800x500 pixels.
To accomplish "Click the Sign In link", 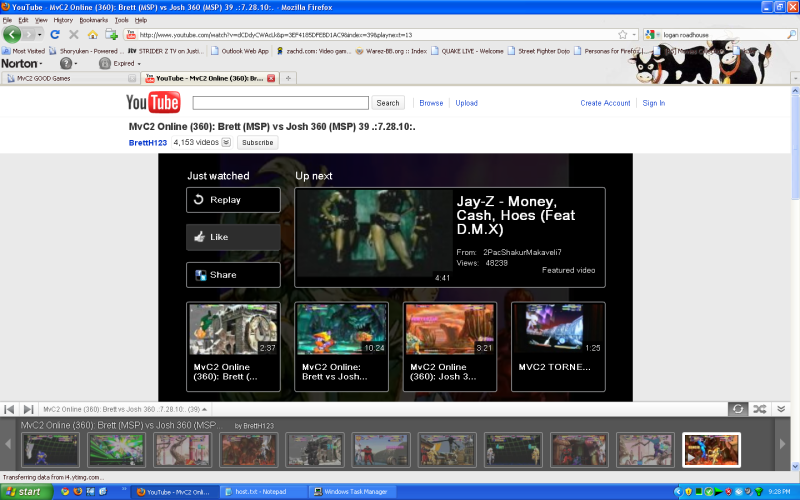I will coord(654,103).
